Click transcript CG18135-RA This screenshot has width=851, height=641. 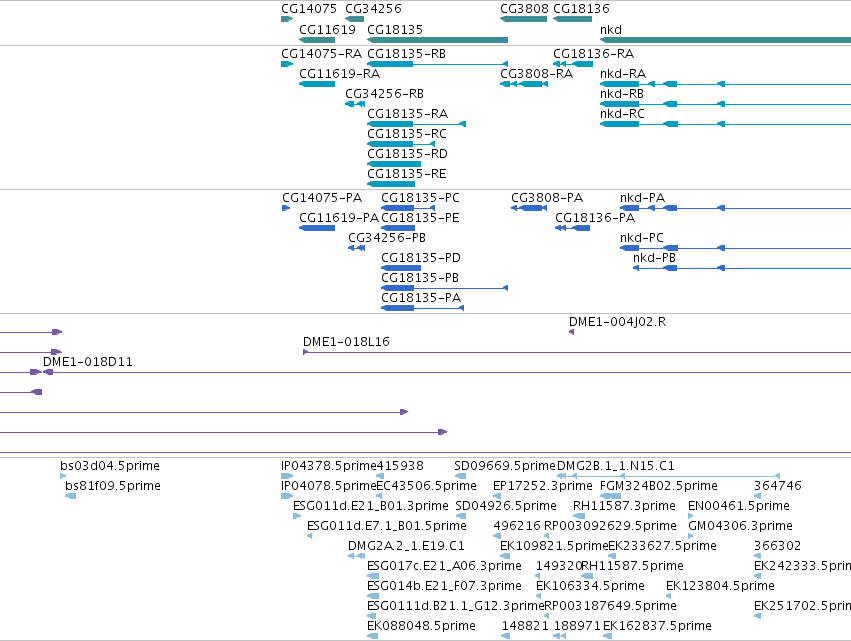pyautogui.click(x=416, y=124)
